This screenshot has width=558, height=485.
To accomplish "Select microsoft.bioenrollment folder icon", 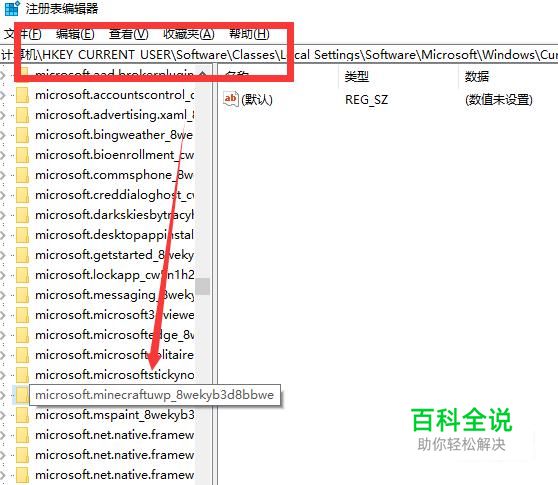I will tap(22, 155).
